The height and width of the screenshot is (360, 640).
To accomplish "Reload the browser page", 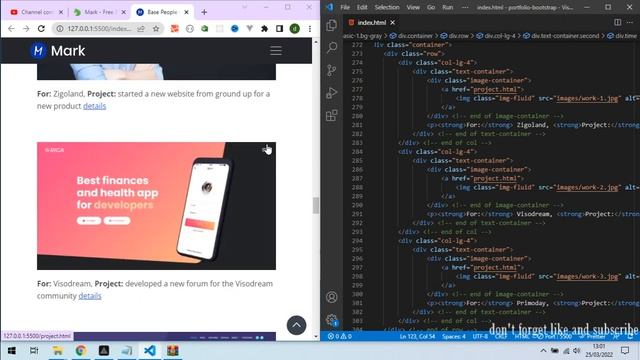I will [41, 29].
